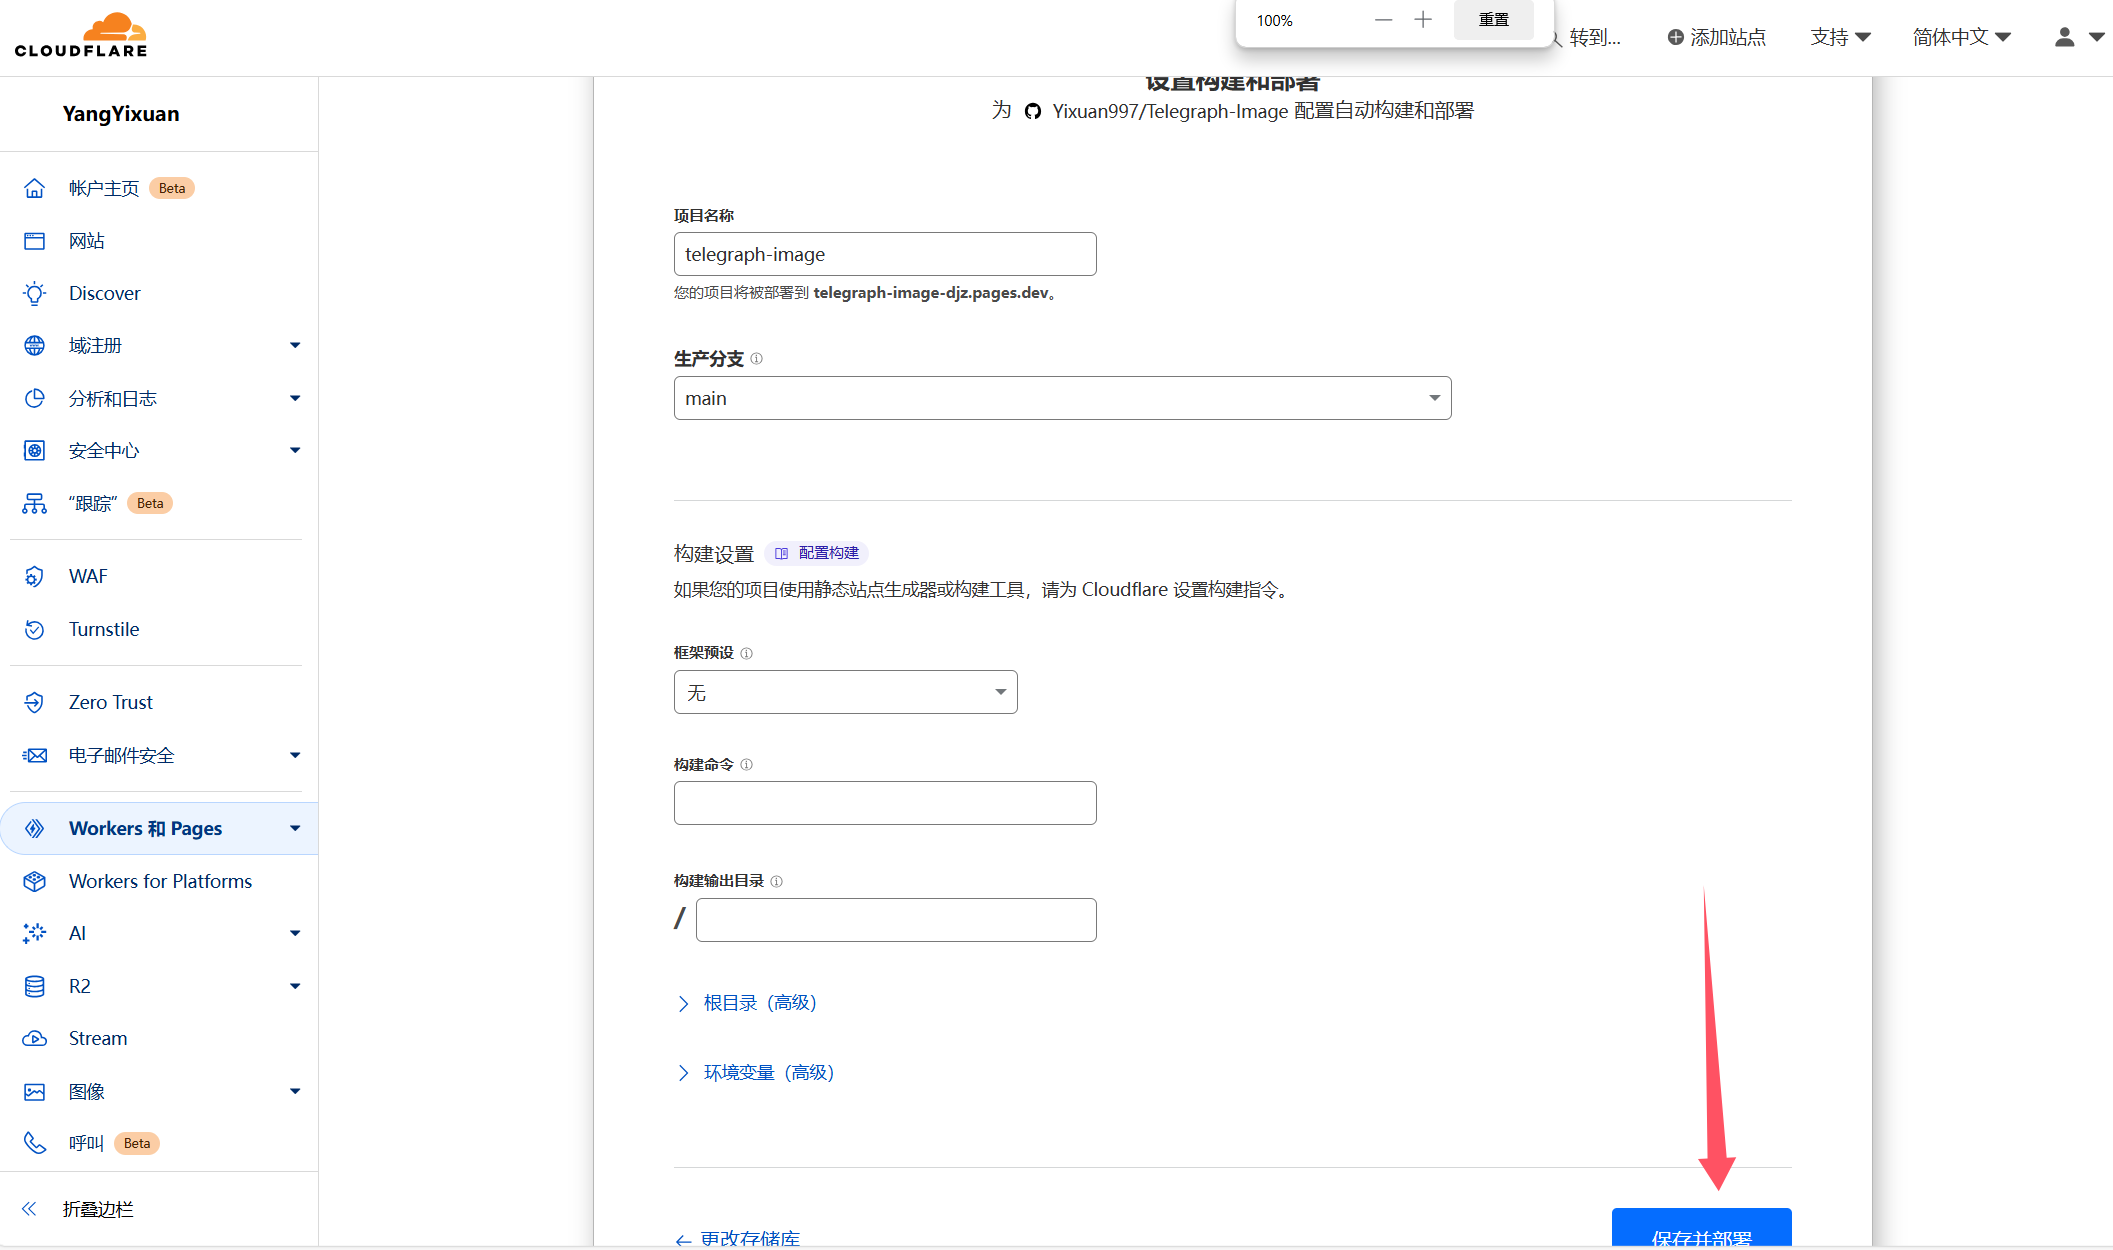Open 帐户主页 home icon
Image resolution: width=2113 pixels, height=1250 pixels.
click(x=35, y=188)
